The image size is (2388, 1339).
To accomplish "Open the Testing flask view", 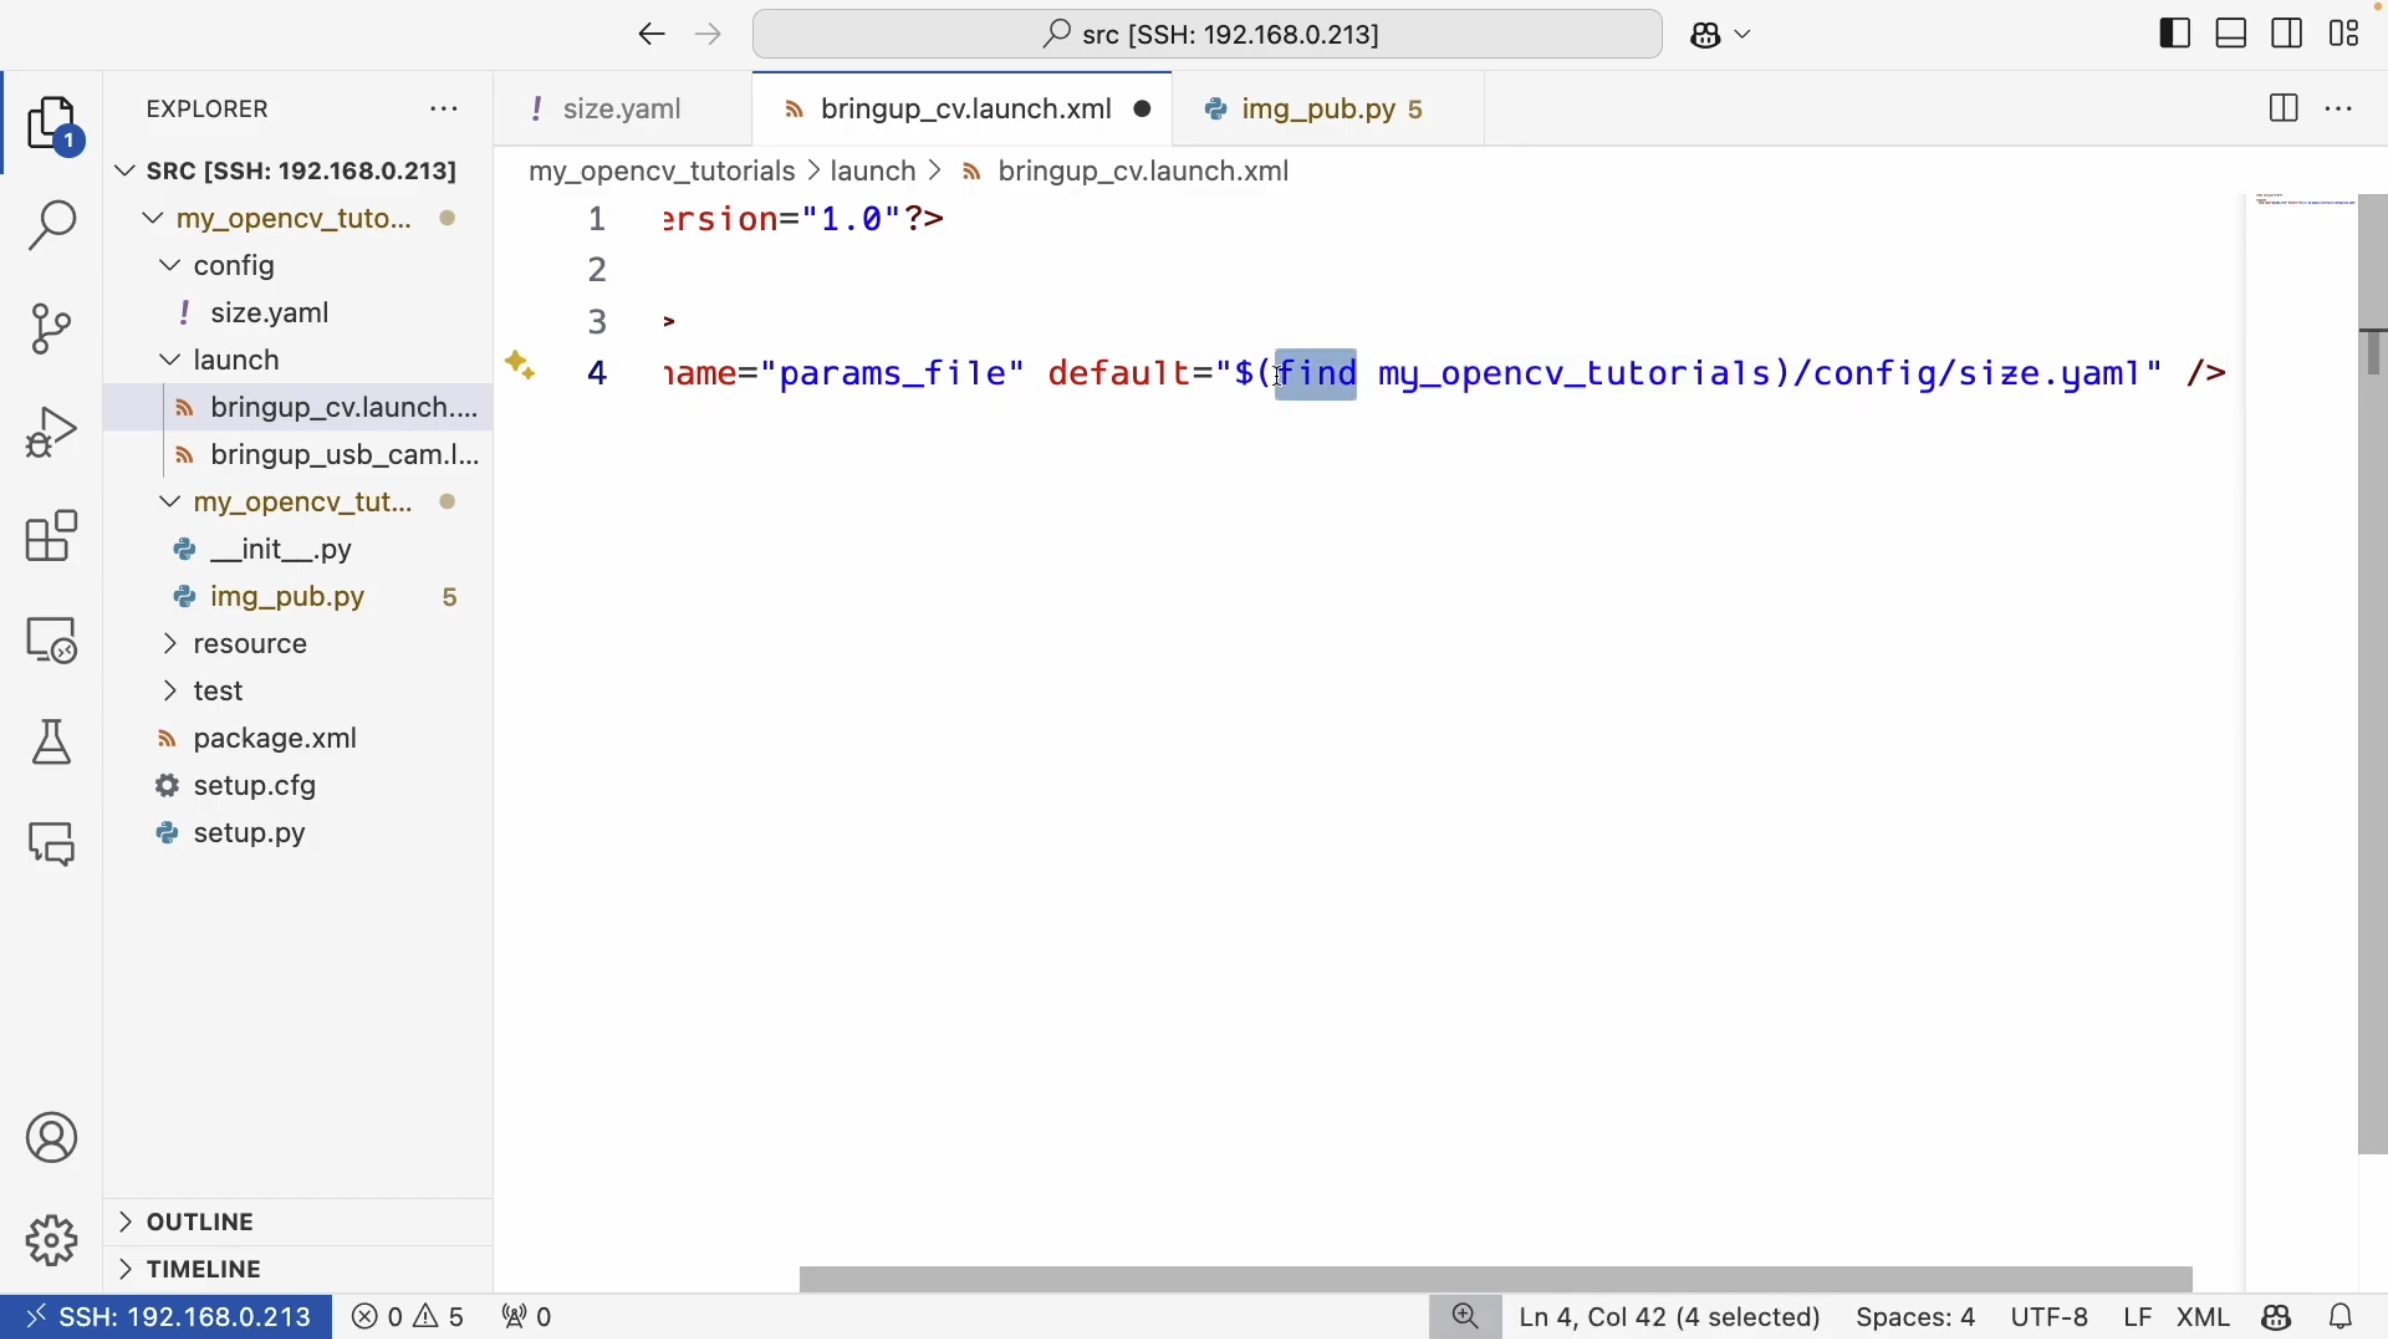I will [52, 742].
